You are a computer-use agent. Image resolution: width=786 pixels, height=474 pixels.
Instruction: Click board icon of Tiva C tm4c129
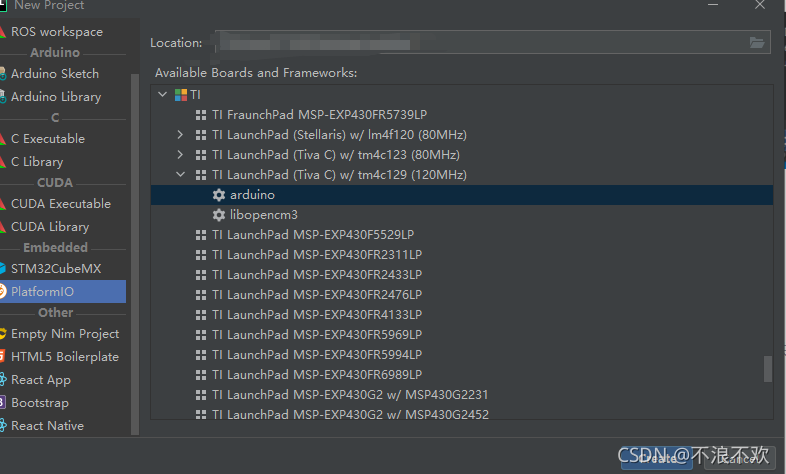201,175
